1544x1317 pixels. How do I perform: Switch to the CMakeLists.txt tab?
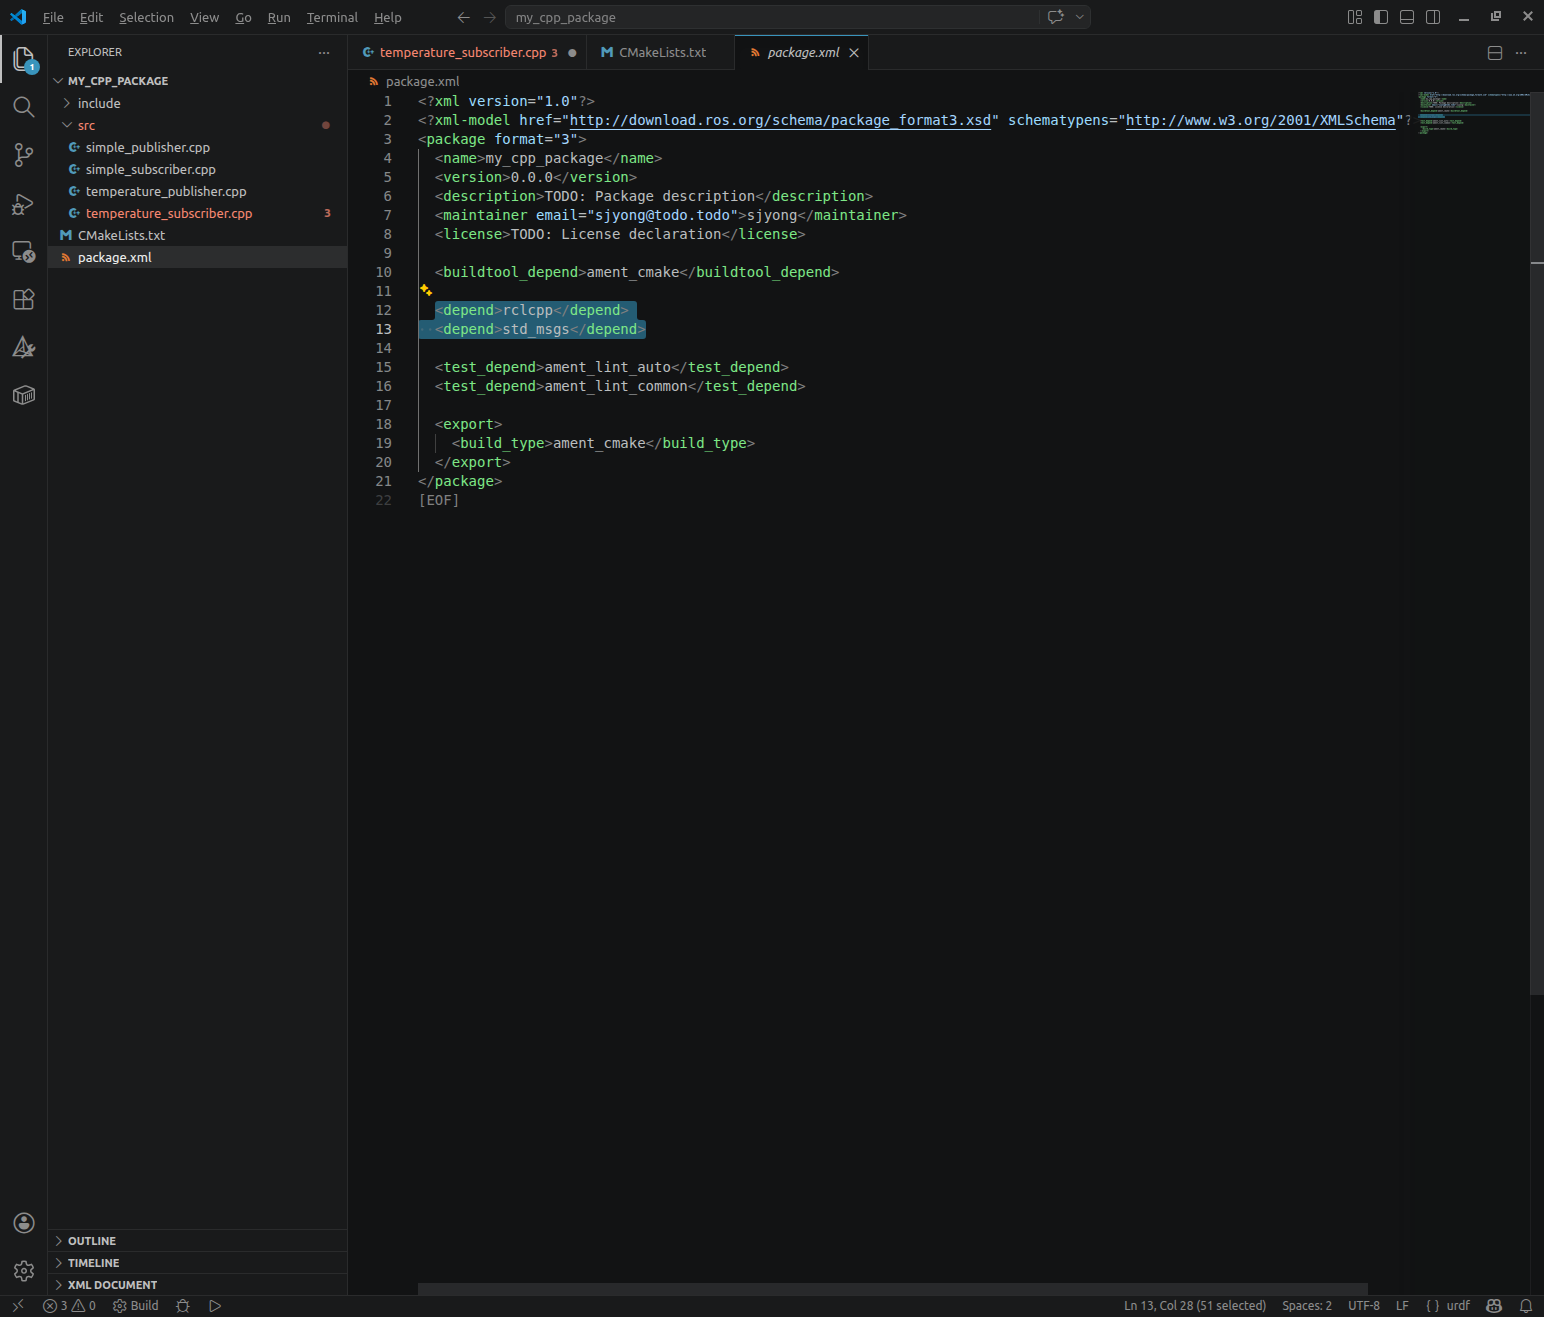point(661,53)
